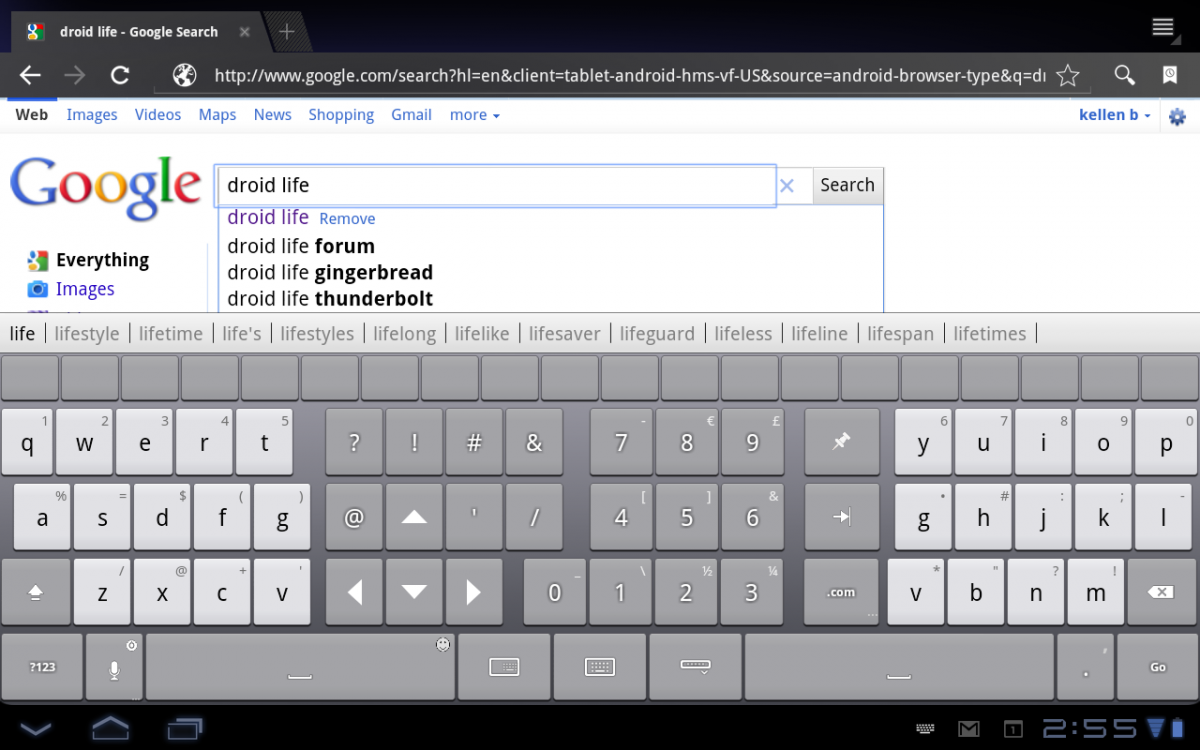The width and height of the screenshot is (1200, 750).
Task: Switch to the Images tab in Google bar
Action: click(x=92, y=115)
